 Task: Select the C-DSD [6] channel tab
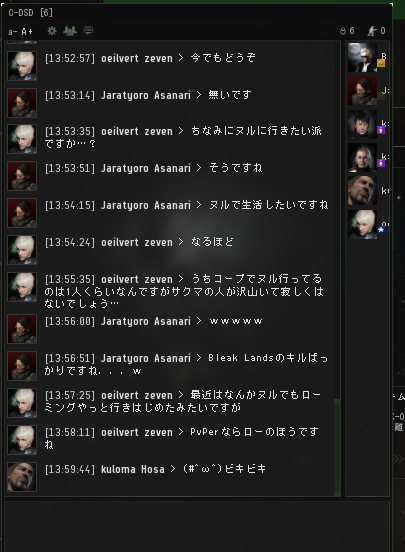click(31, 13)
